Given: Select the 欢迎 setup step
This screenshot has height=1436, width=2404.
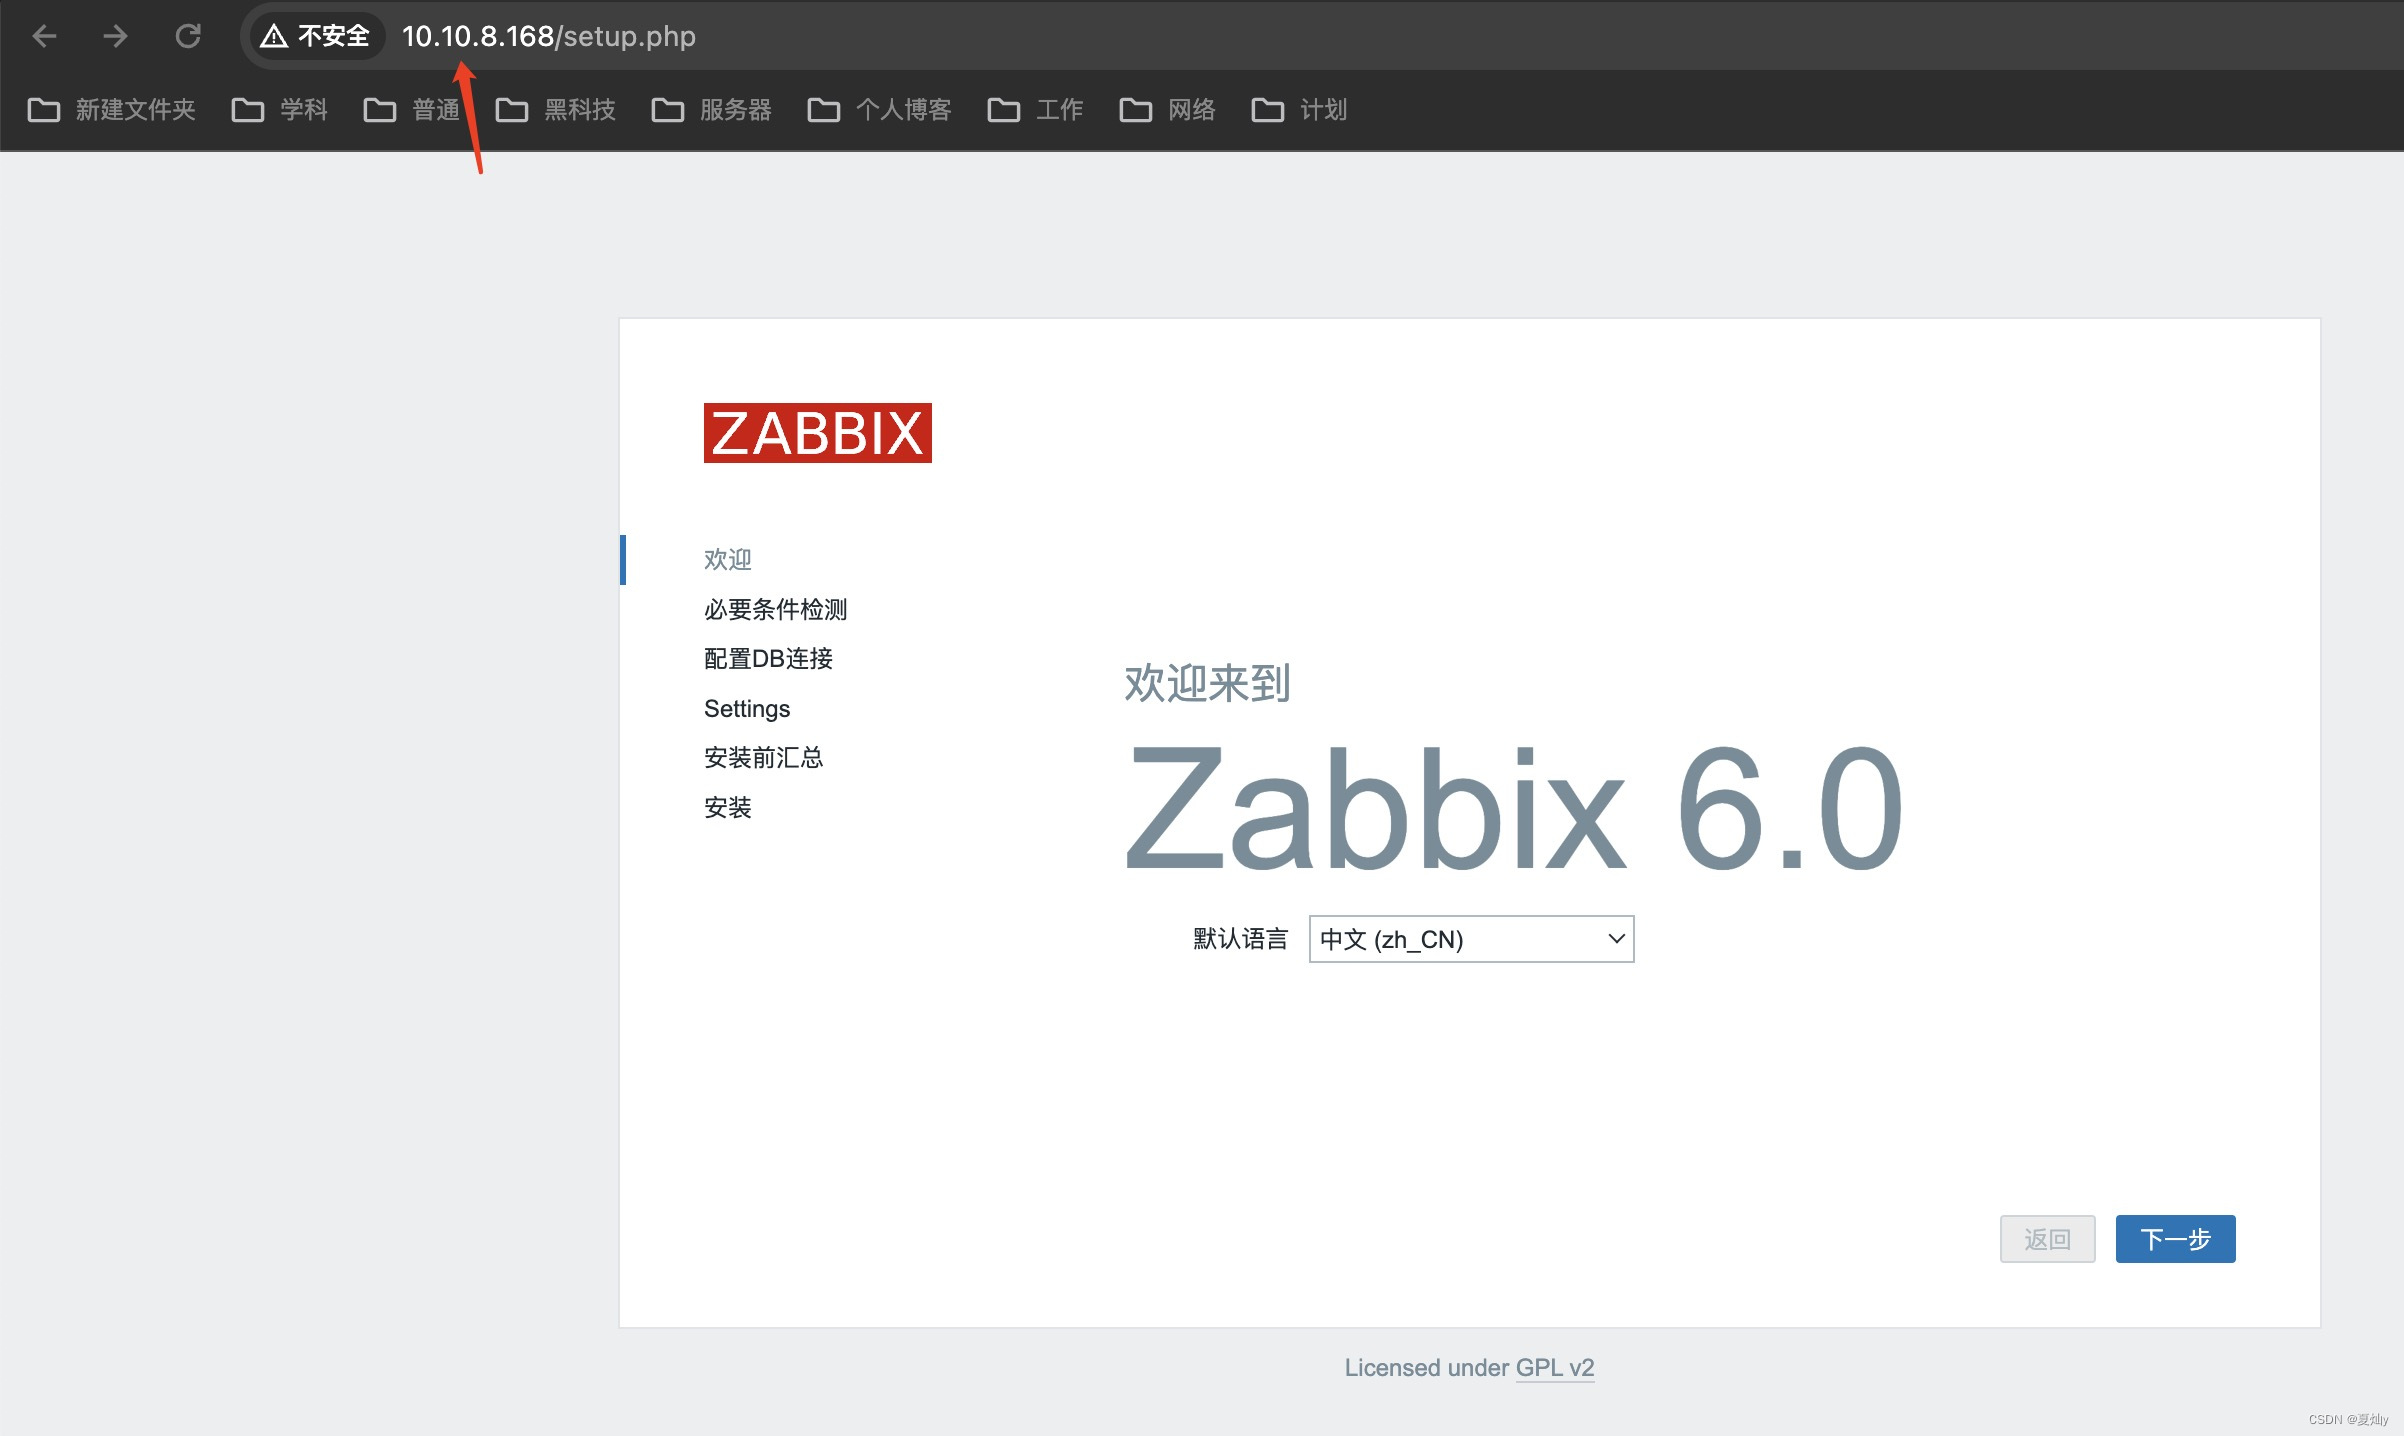Looking at the screenshot, I should click(x=727, y=559).
